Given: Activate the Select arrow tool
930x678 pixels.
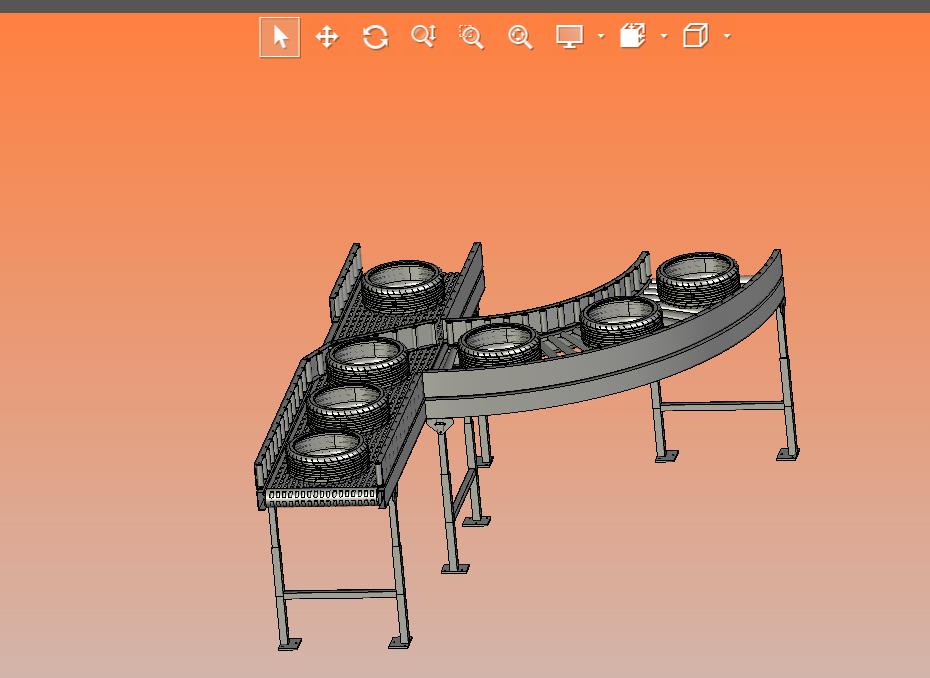Looking at the screenshot, I should pos(280,37).
